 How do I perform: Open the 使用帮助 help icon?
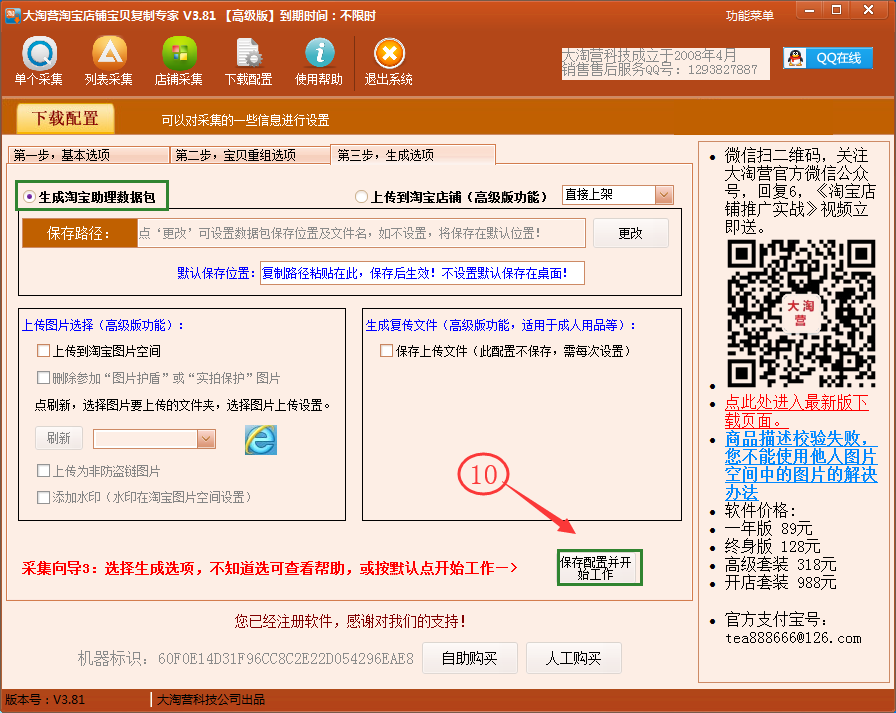click(x=319, y=61)
